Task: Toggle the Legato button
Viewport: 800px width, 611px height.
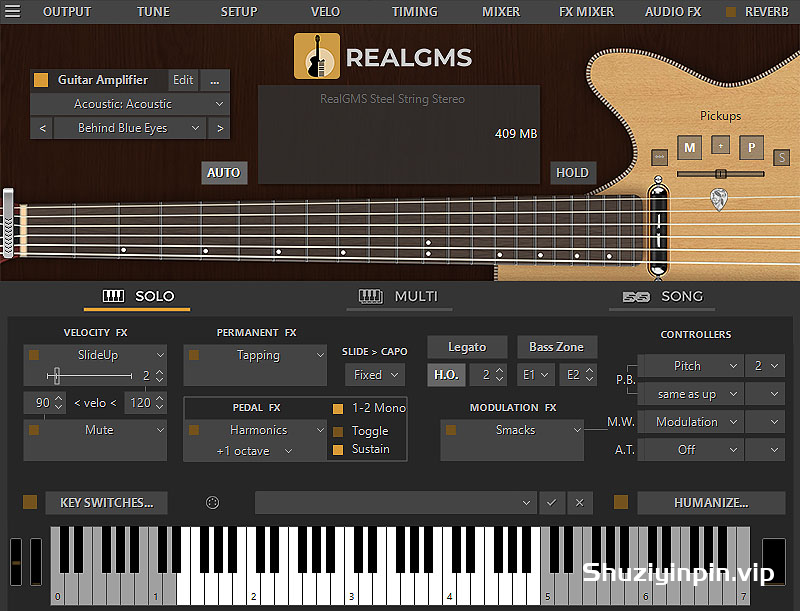Action: (467, 347)
